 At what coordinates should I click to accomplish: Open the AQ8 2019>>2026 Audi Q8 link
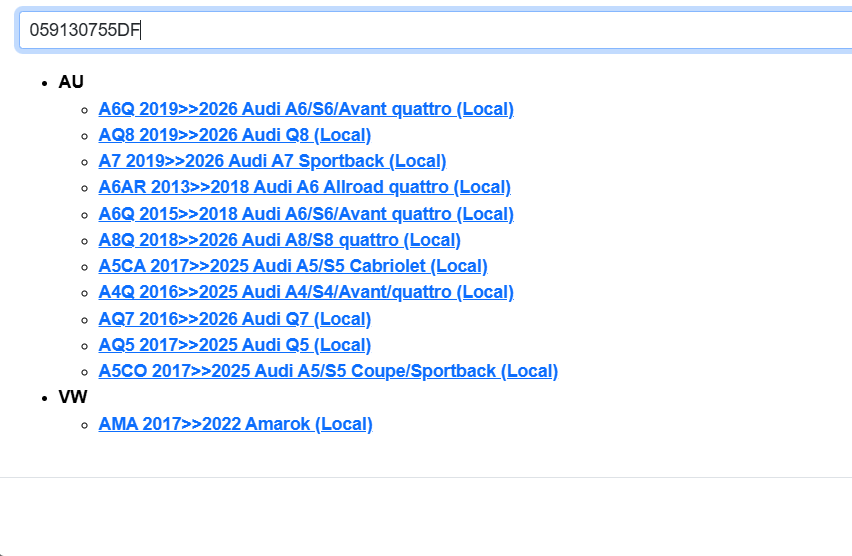coord(234,135)
